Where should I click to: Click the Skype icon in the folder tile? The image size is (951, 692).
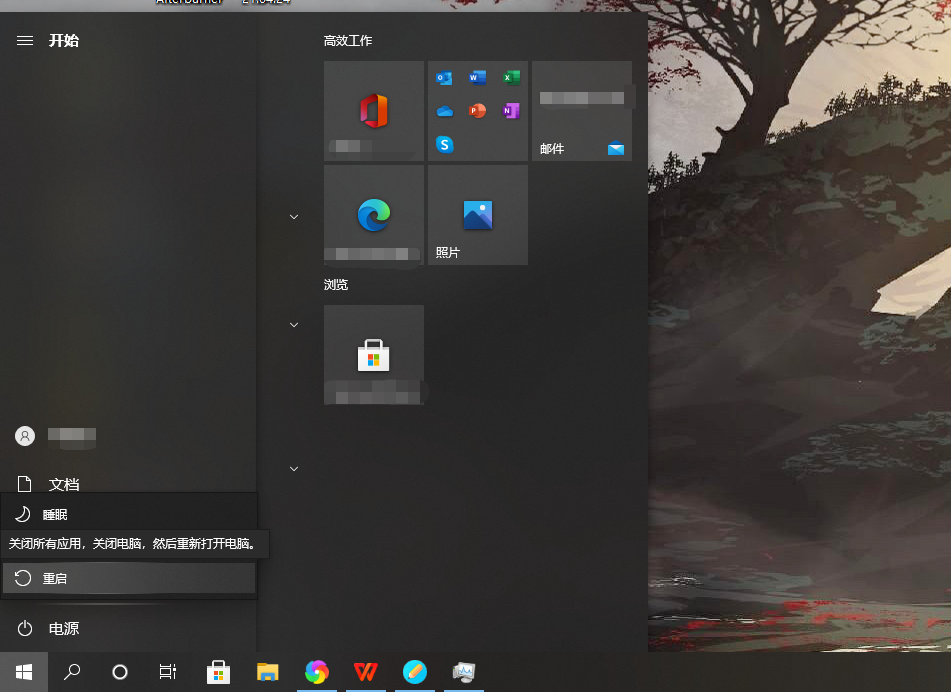445,144
